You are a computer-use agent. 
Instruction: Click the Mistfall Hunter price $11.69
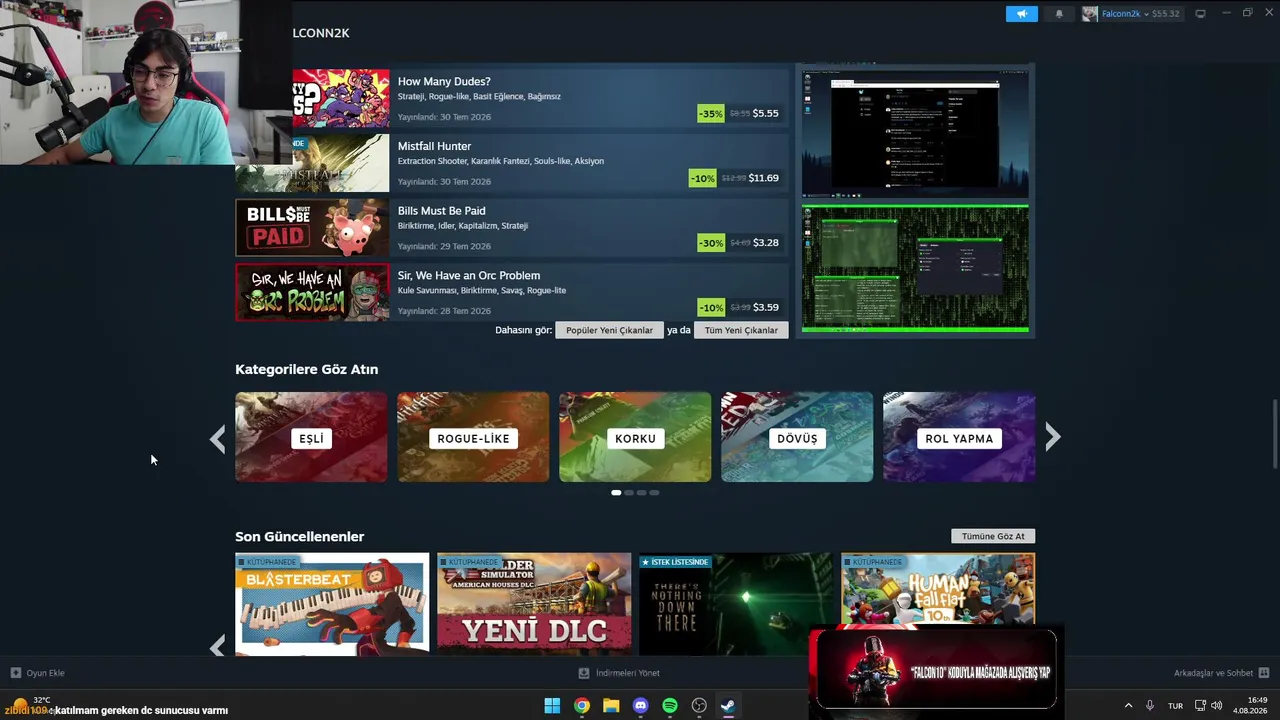763,178
